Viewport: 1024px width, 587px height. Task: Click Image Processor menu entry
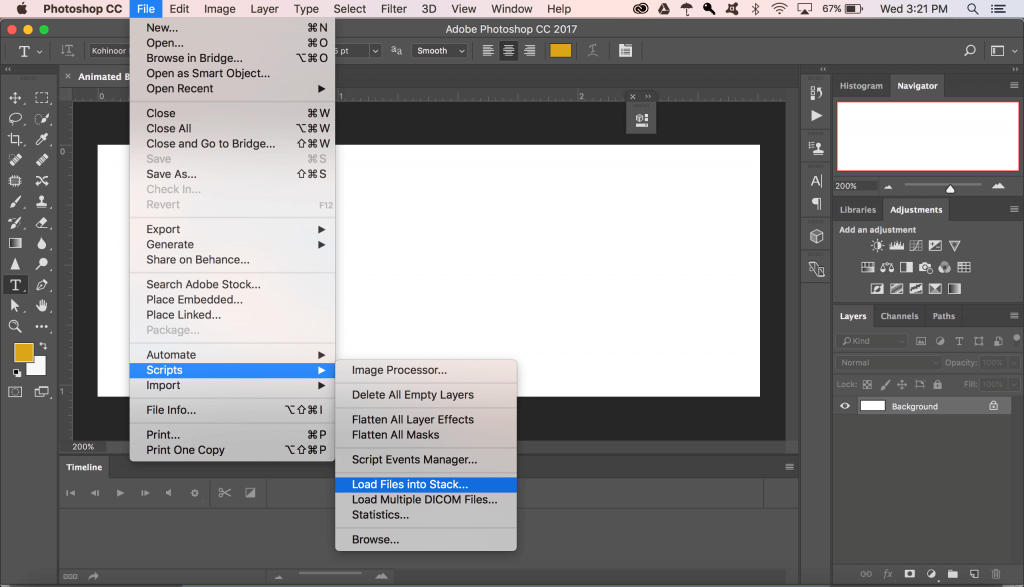[399, 370]
